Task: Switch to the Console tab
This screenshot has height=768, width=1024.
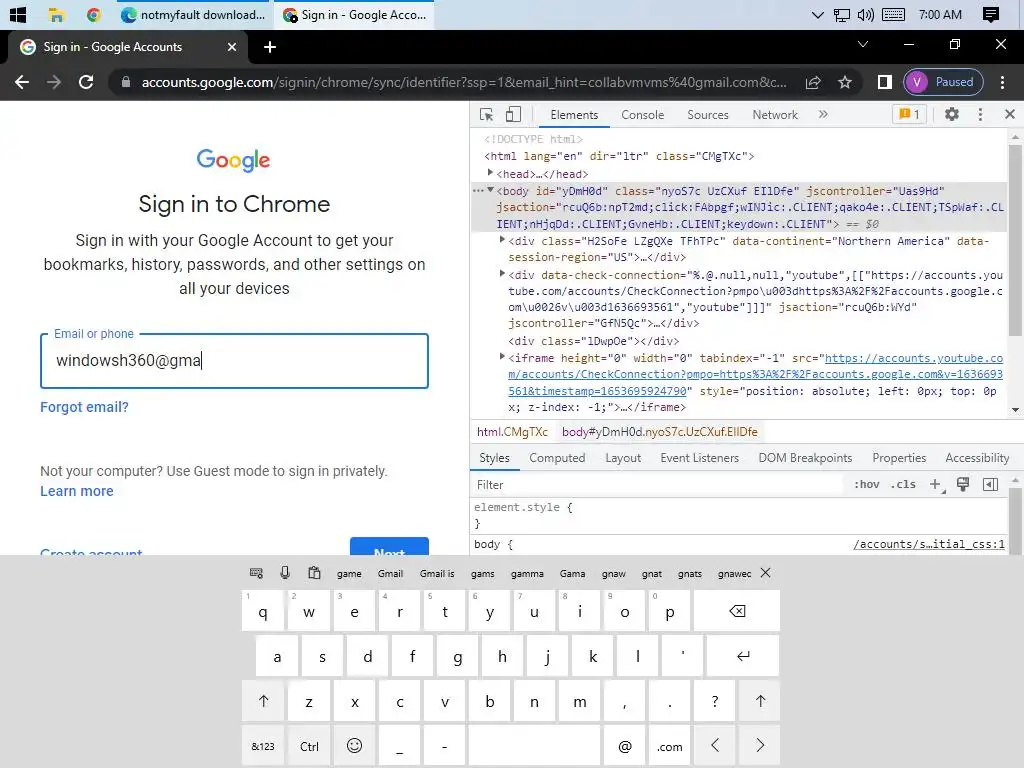Action: tap(642, 115)
